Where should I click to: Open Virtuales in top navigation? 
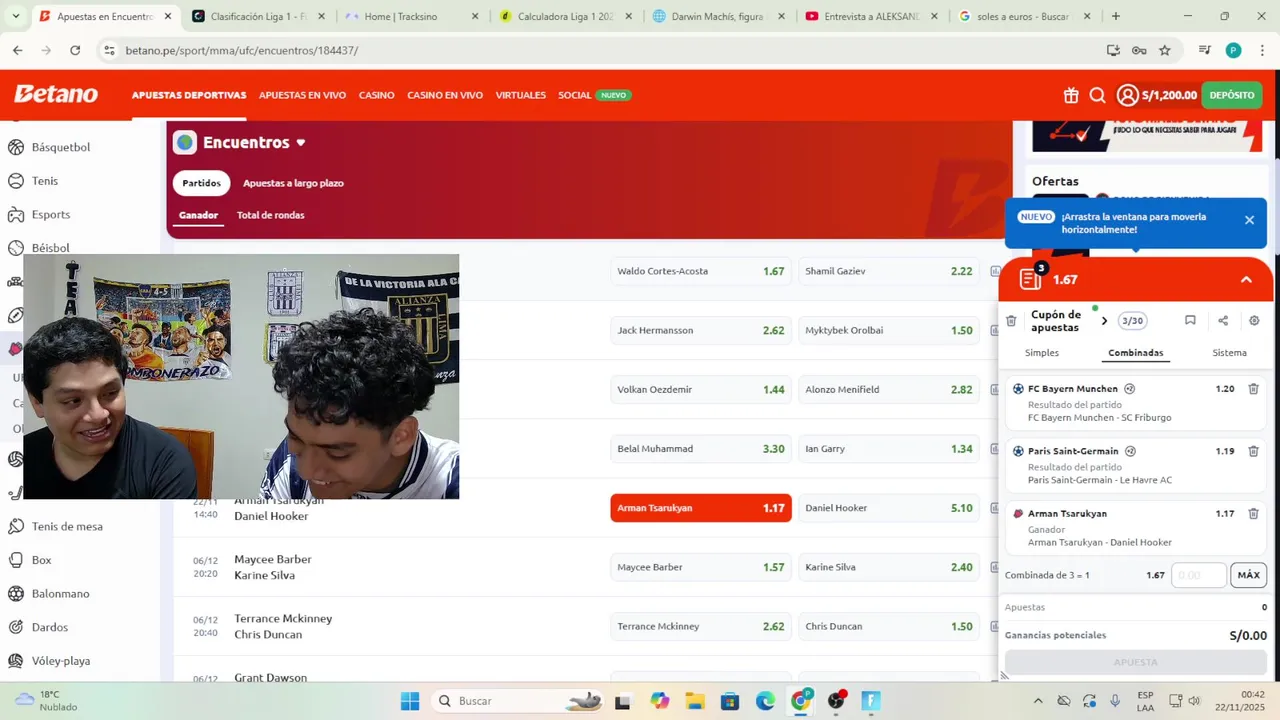click(x=520, y=95)
